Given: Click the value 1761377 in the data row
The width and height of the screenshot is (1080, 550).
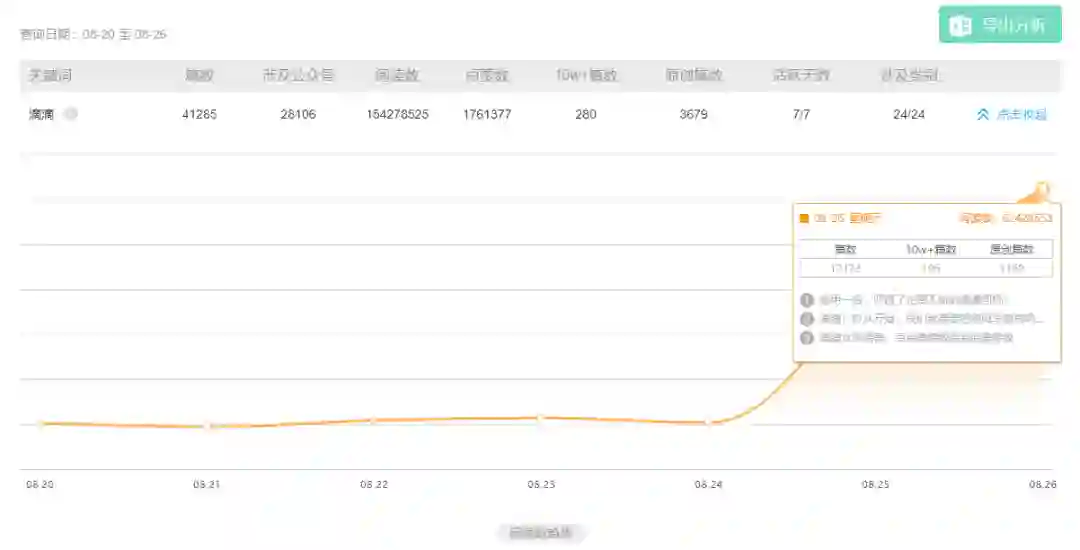Looking at the screenshot, I should pos(487,114).
